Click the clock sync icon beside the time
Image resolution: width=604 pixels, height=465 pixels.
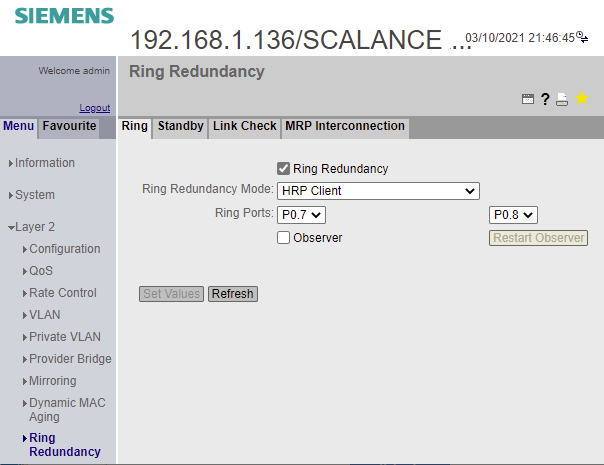(582, 38)
